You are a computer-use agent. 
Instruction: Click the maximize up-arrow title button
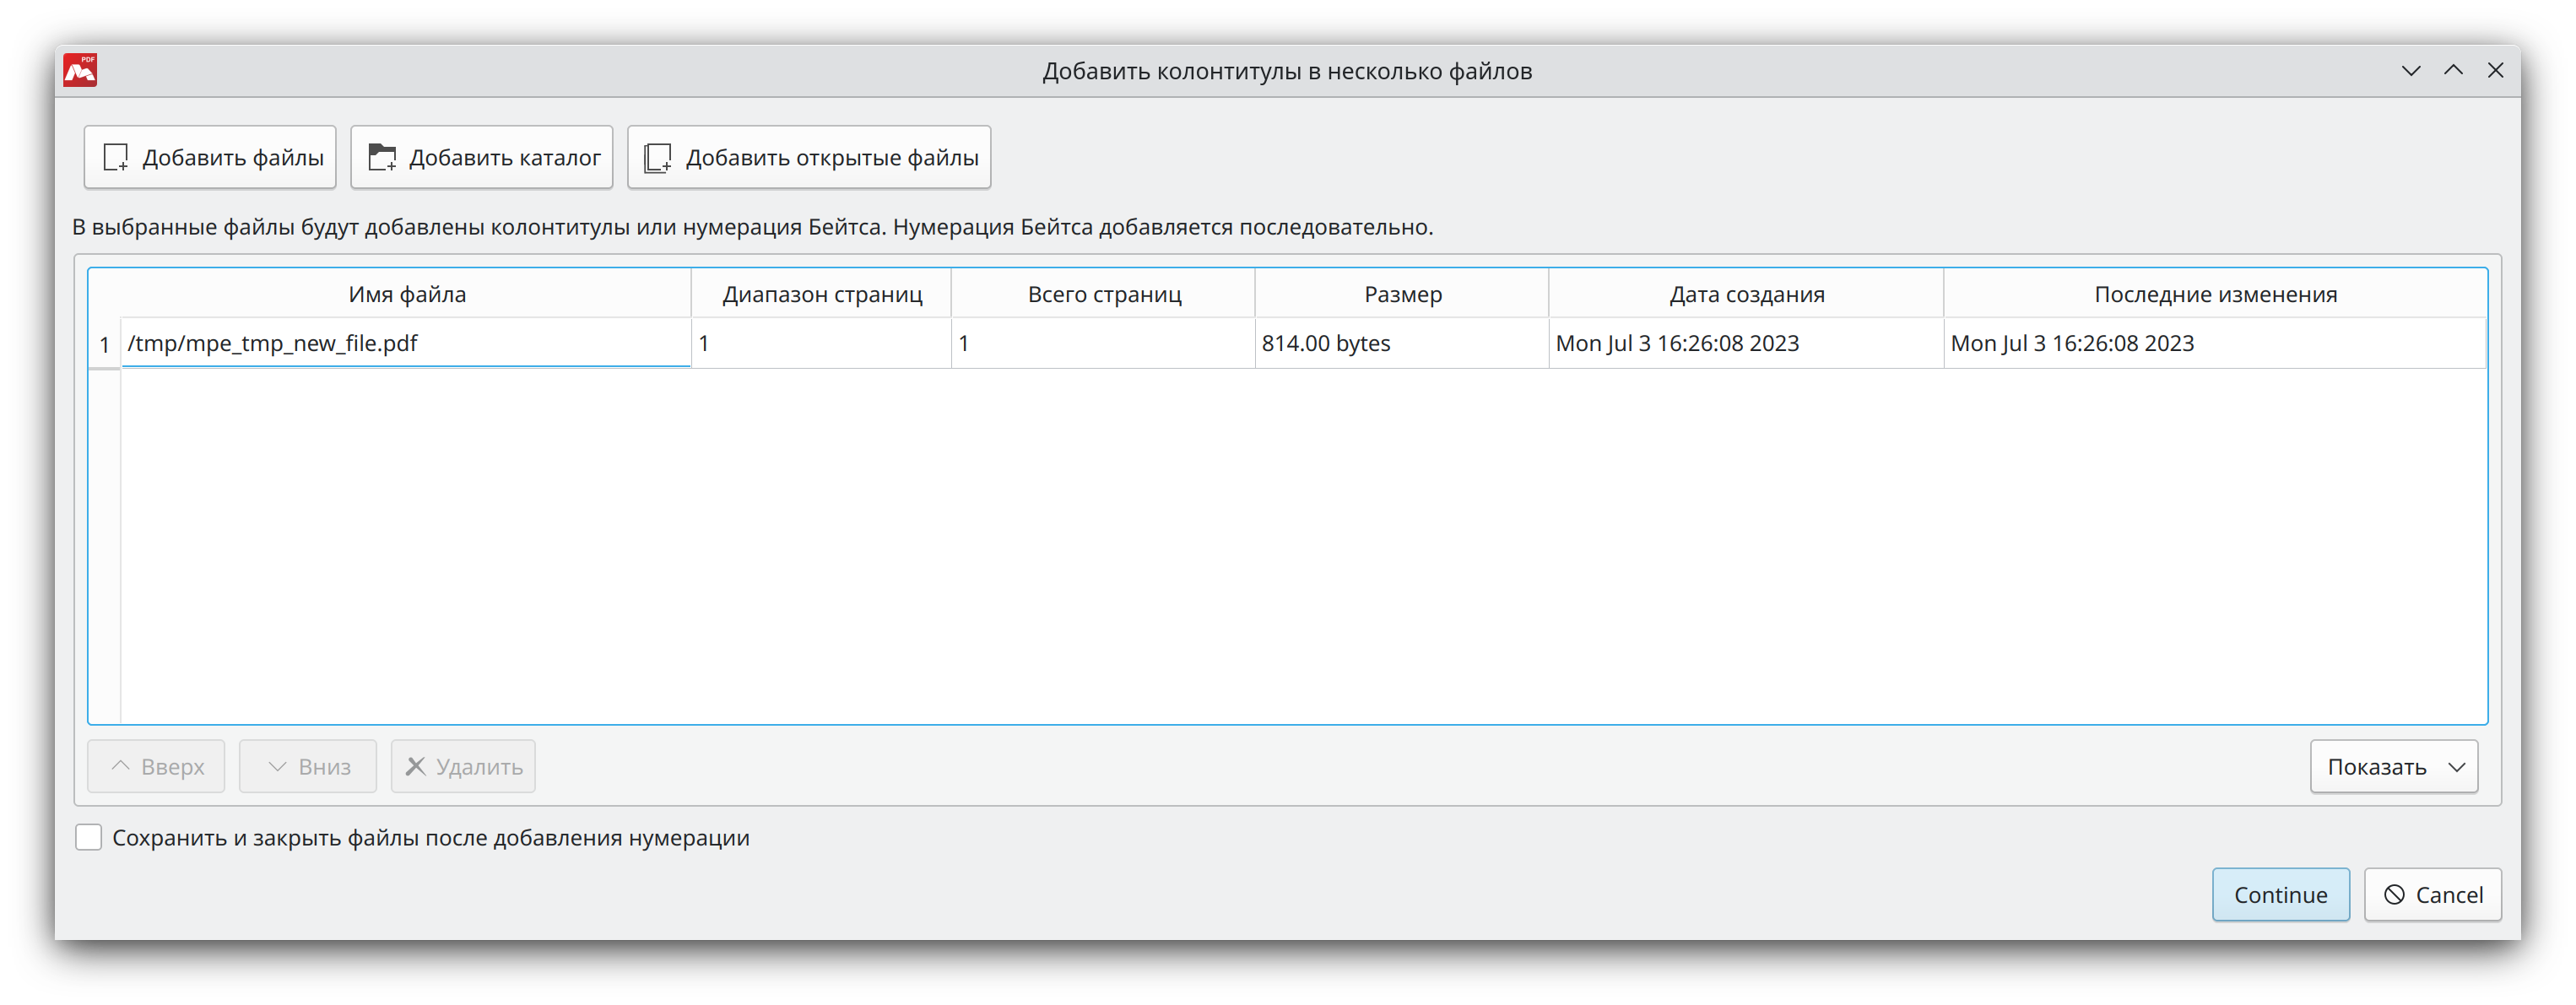[x=2453, y=70]
